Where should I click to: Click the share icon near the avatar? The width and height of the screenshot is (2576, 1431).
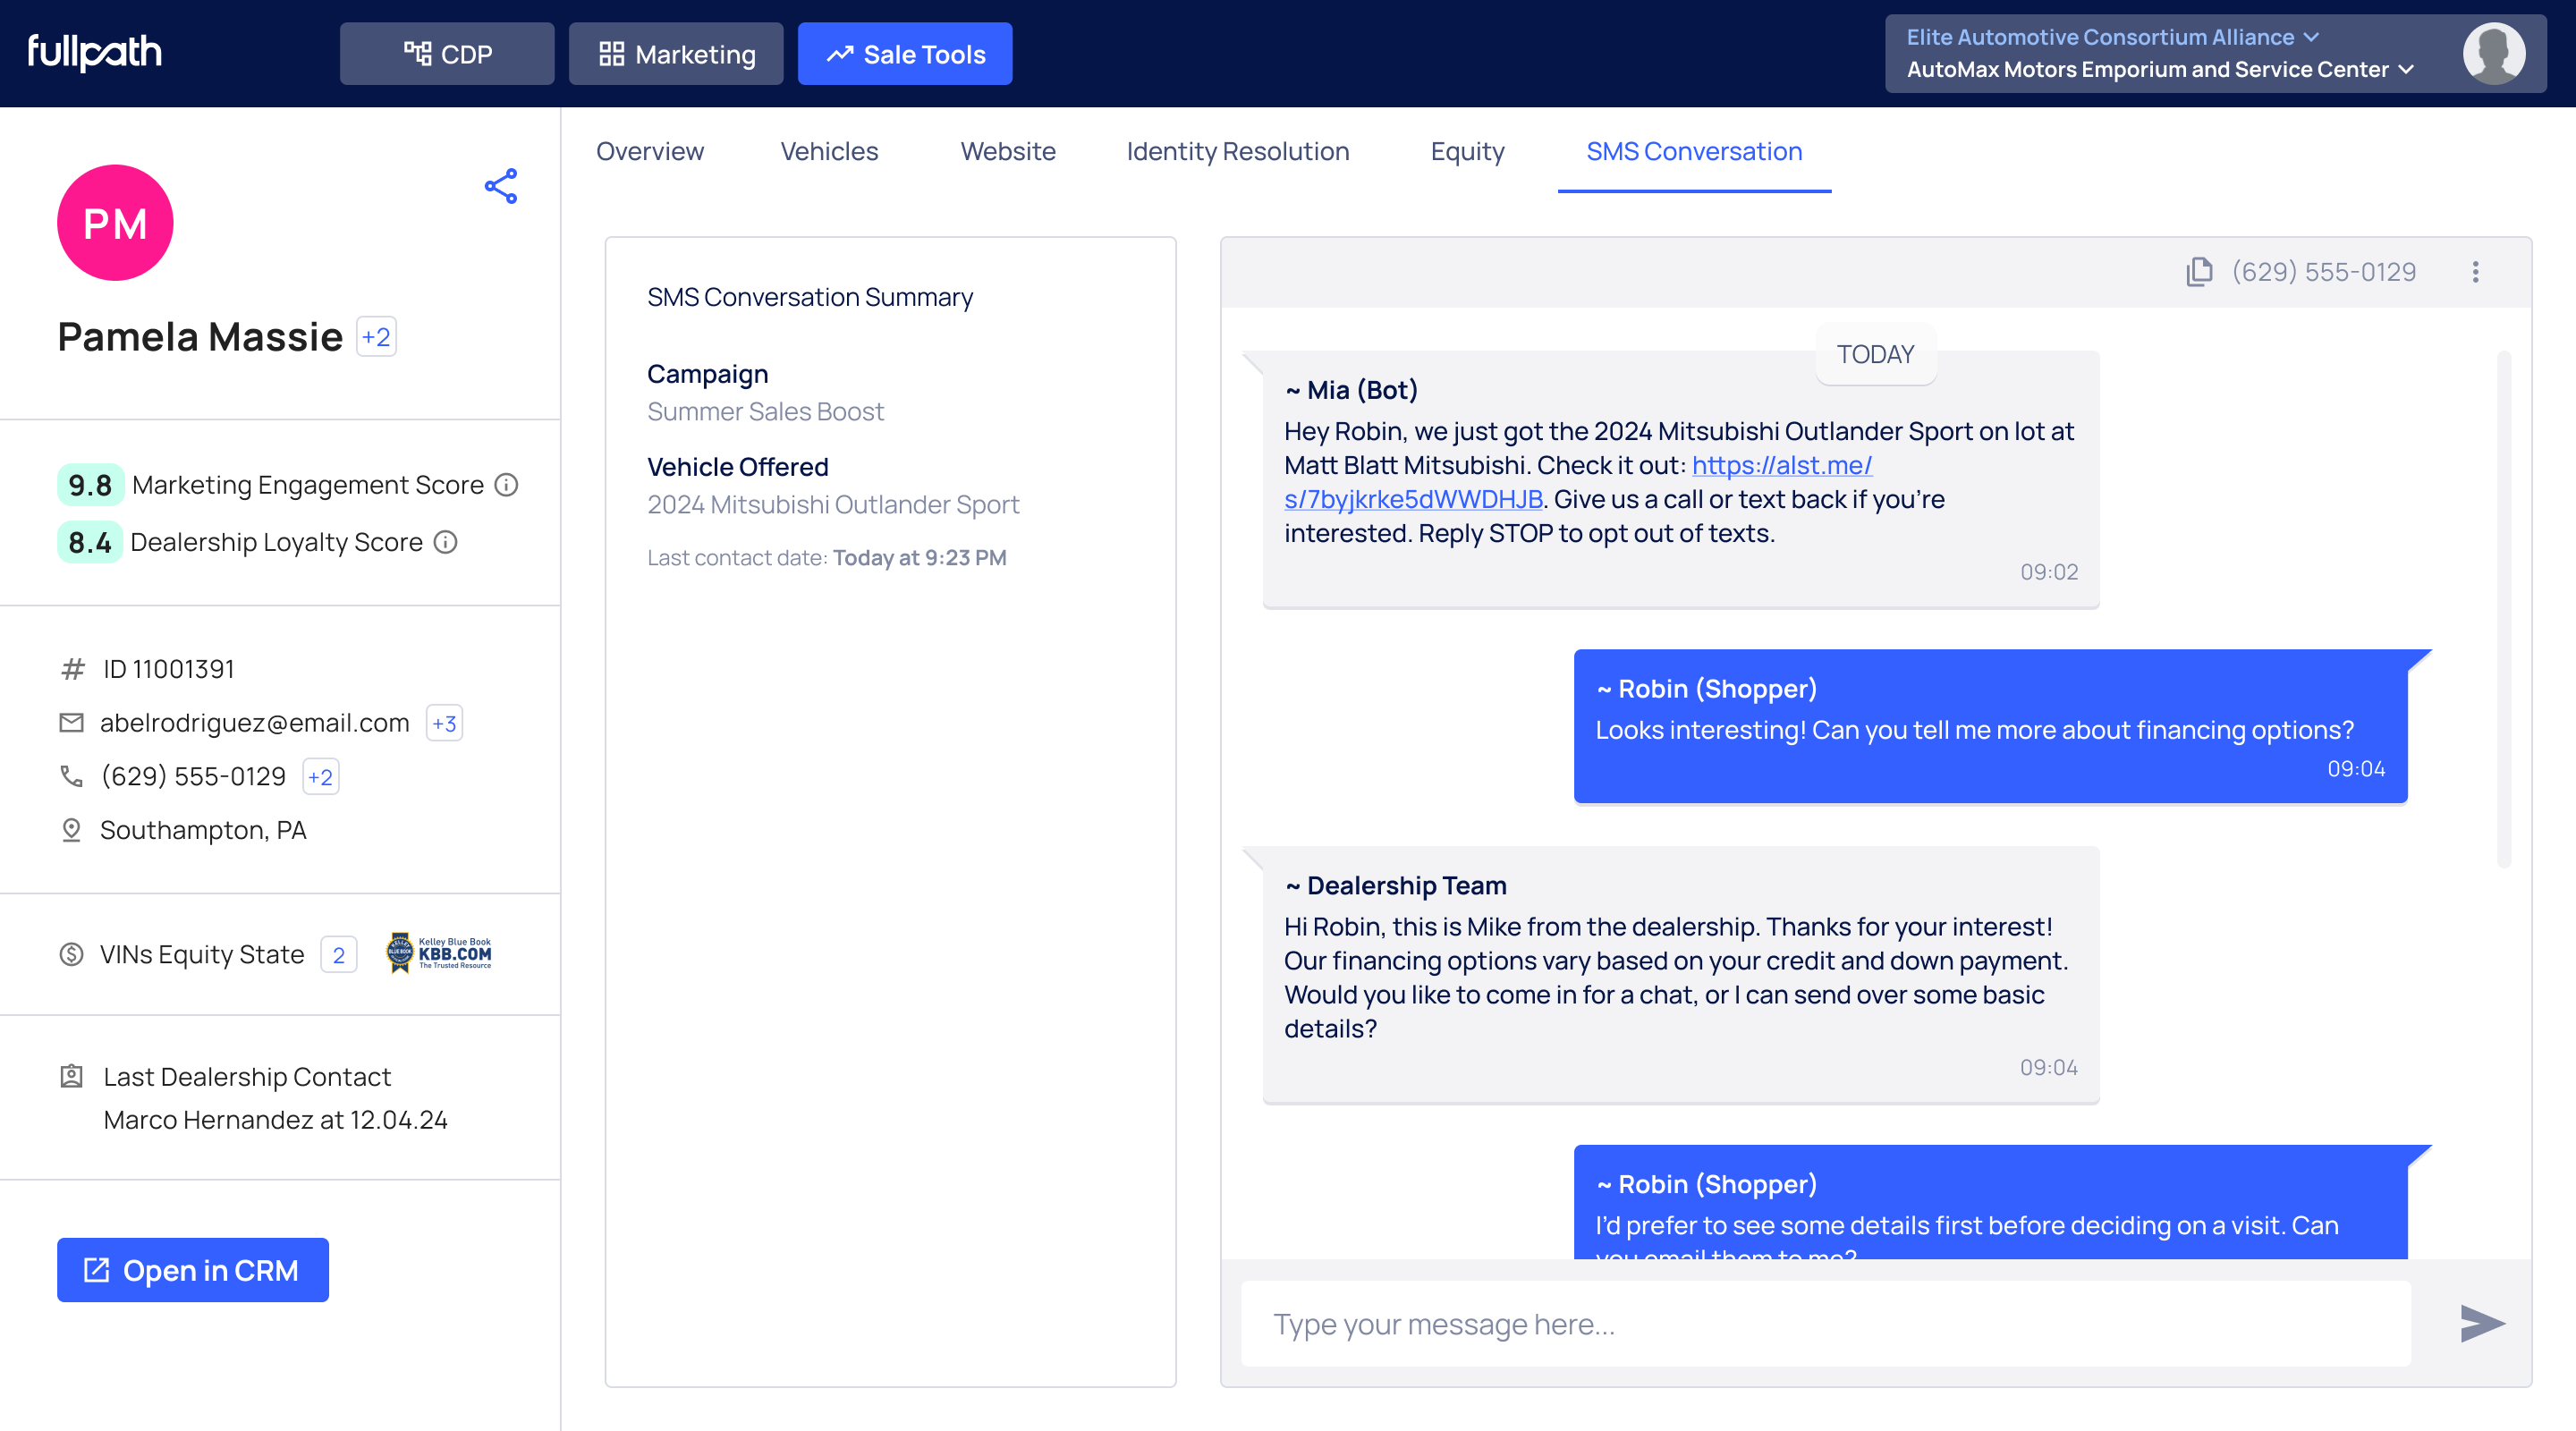tap(501, 186)
